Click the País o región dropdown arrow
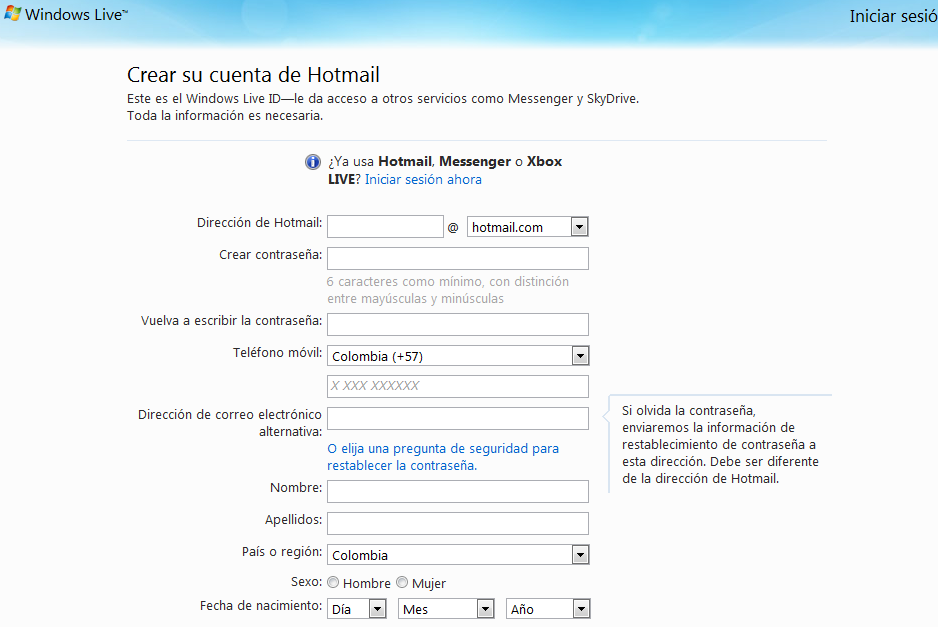This screenshot has width=938, height=627. (581, 554)
